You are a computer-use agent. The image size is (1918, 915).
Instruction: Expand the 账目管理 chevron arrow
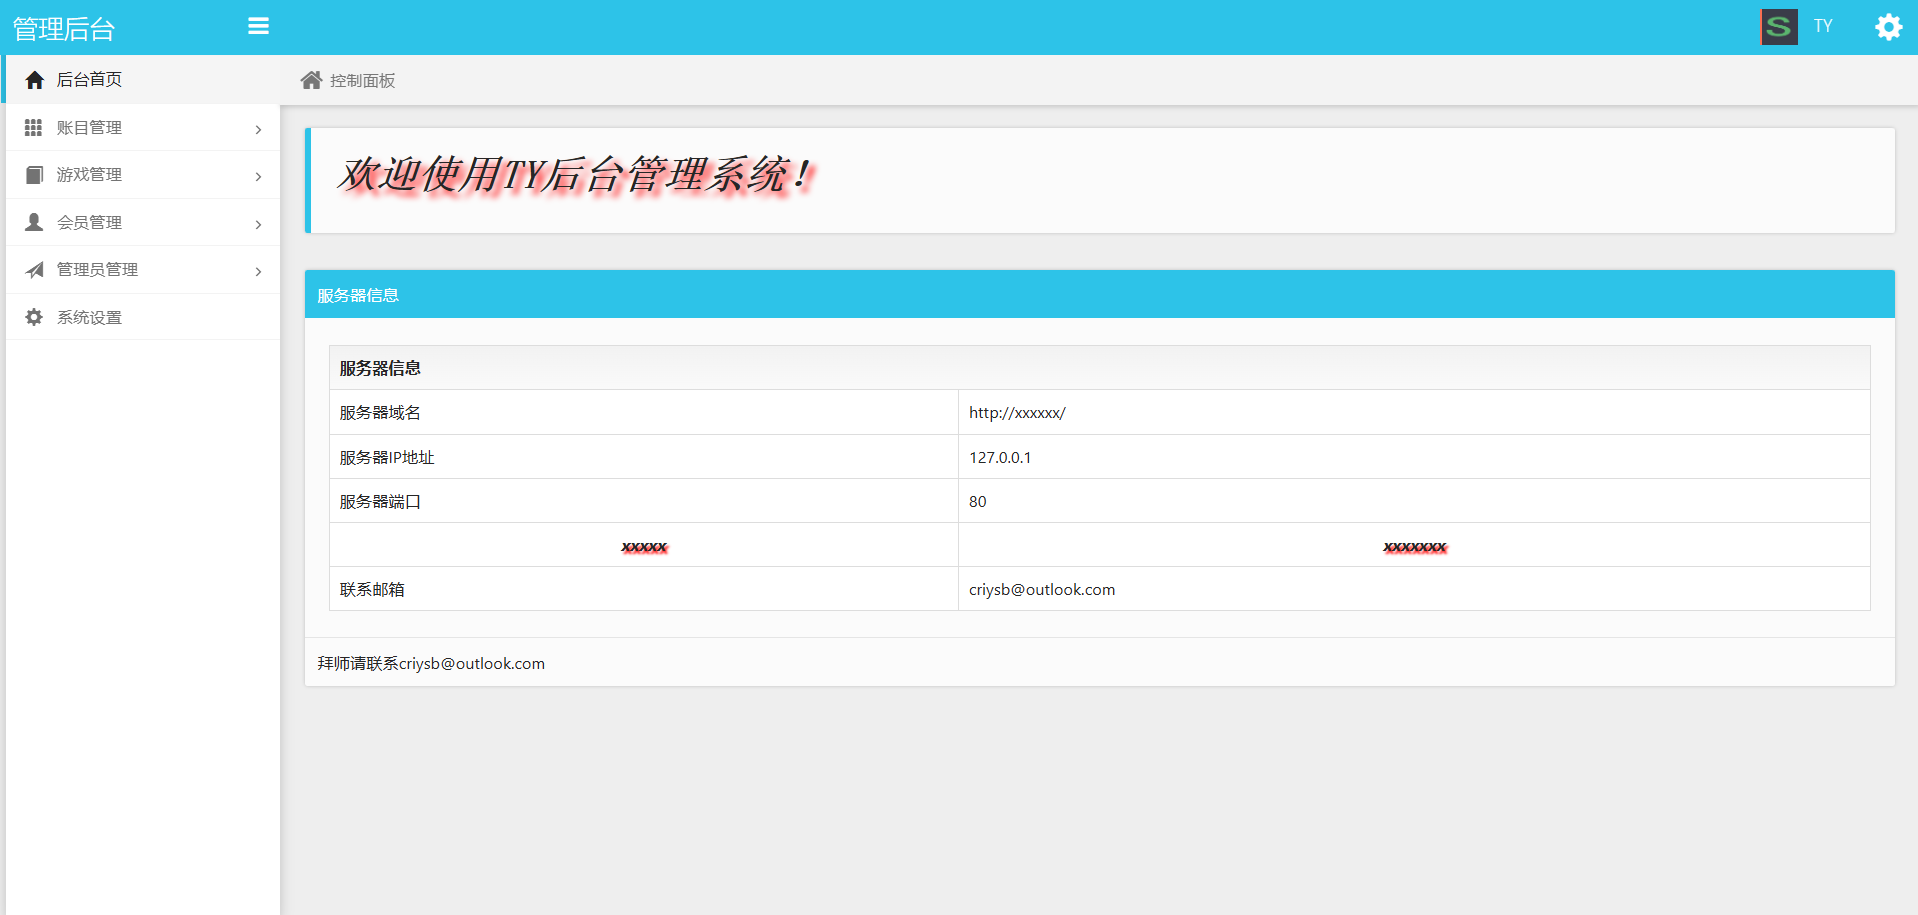pos(258,129)
